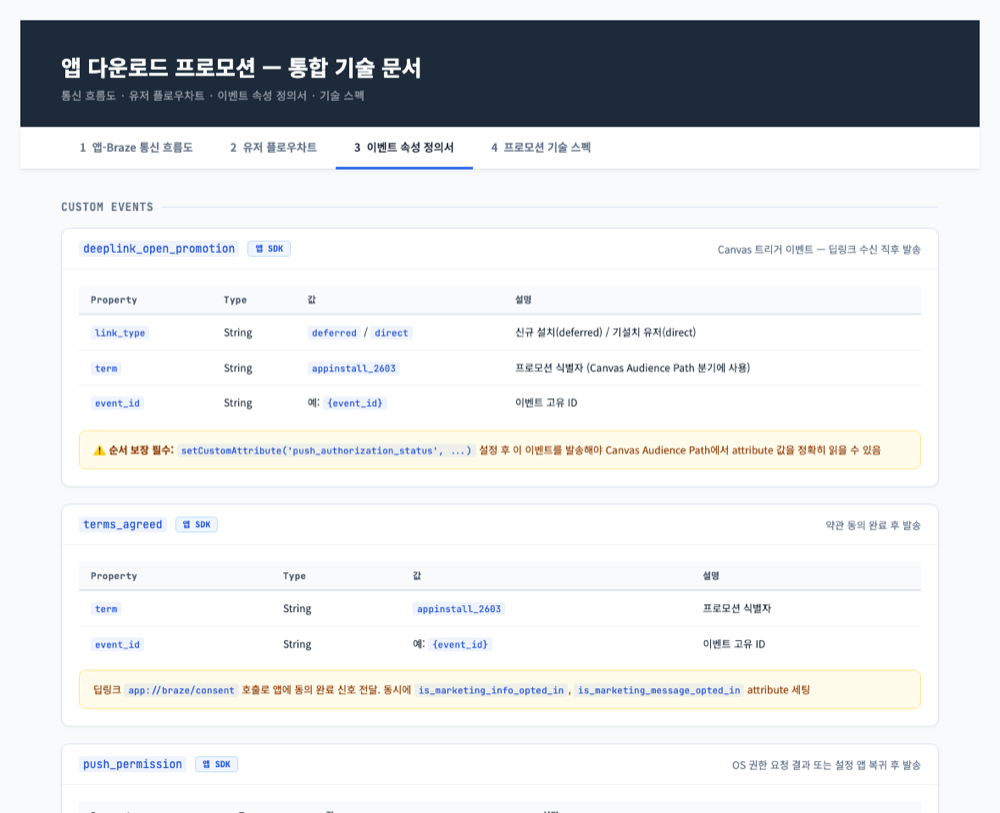Select the direct value chip
This screenshot has height=813, width=1000.
point(391,333)
